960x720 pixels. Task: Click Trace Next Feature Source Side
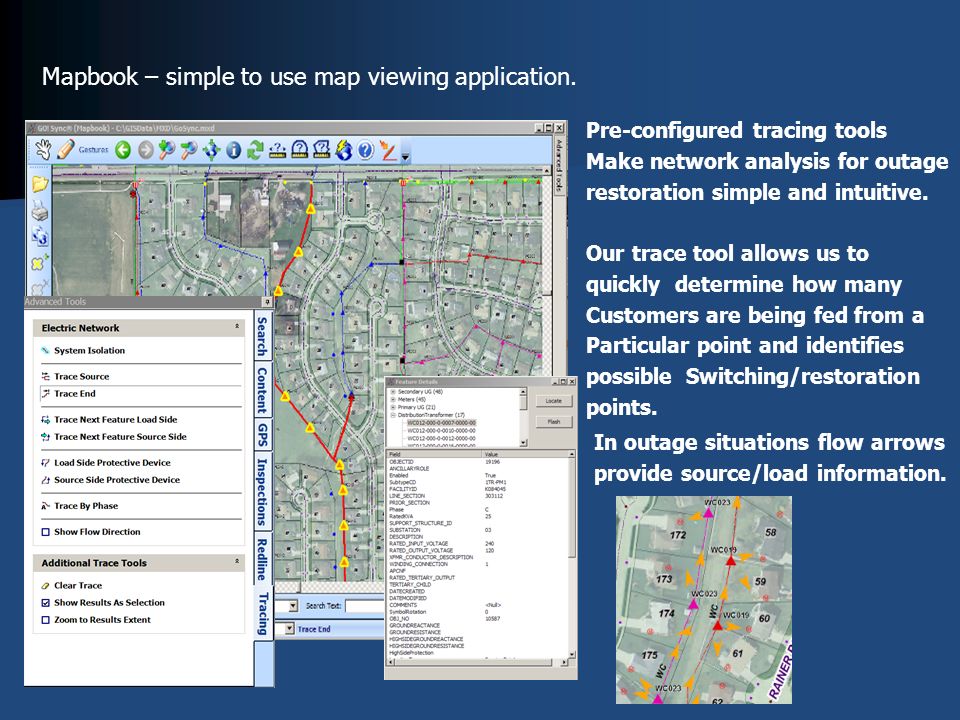point(114,437)
